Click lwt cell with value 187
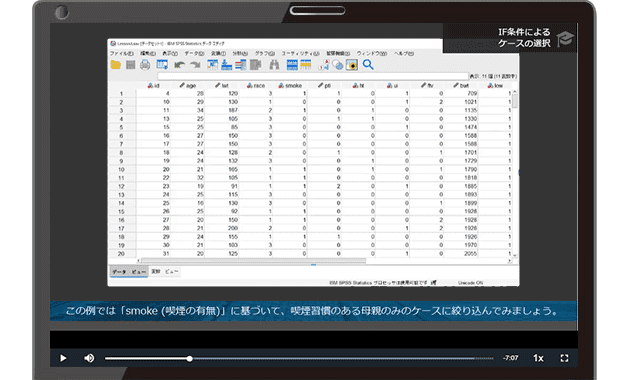The width and height of the screenshot is (630, 380). [222, 110]
